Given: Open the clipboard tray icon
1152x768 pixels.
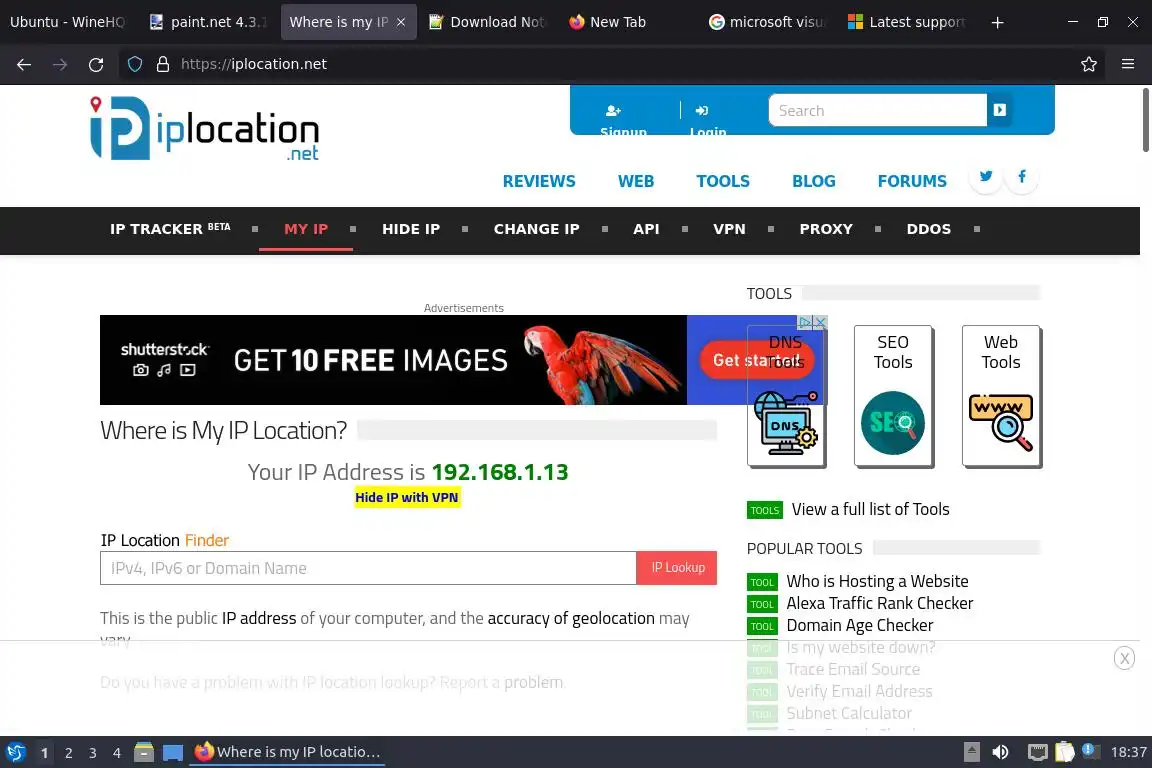Looking at the screenshot, I should (1065, 752).
